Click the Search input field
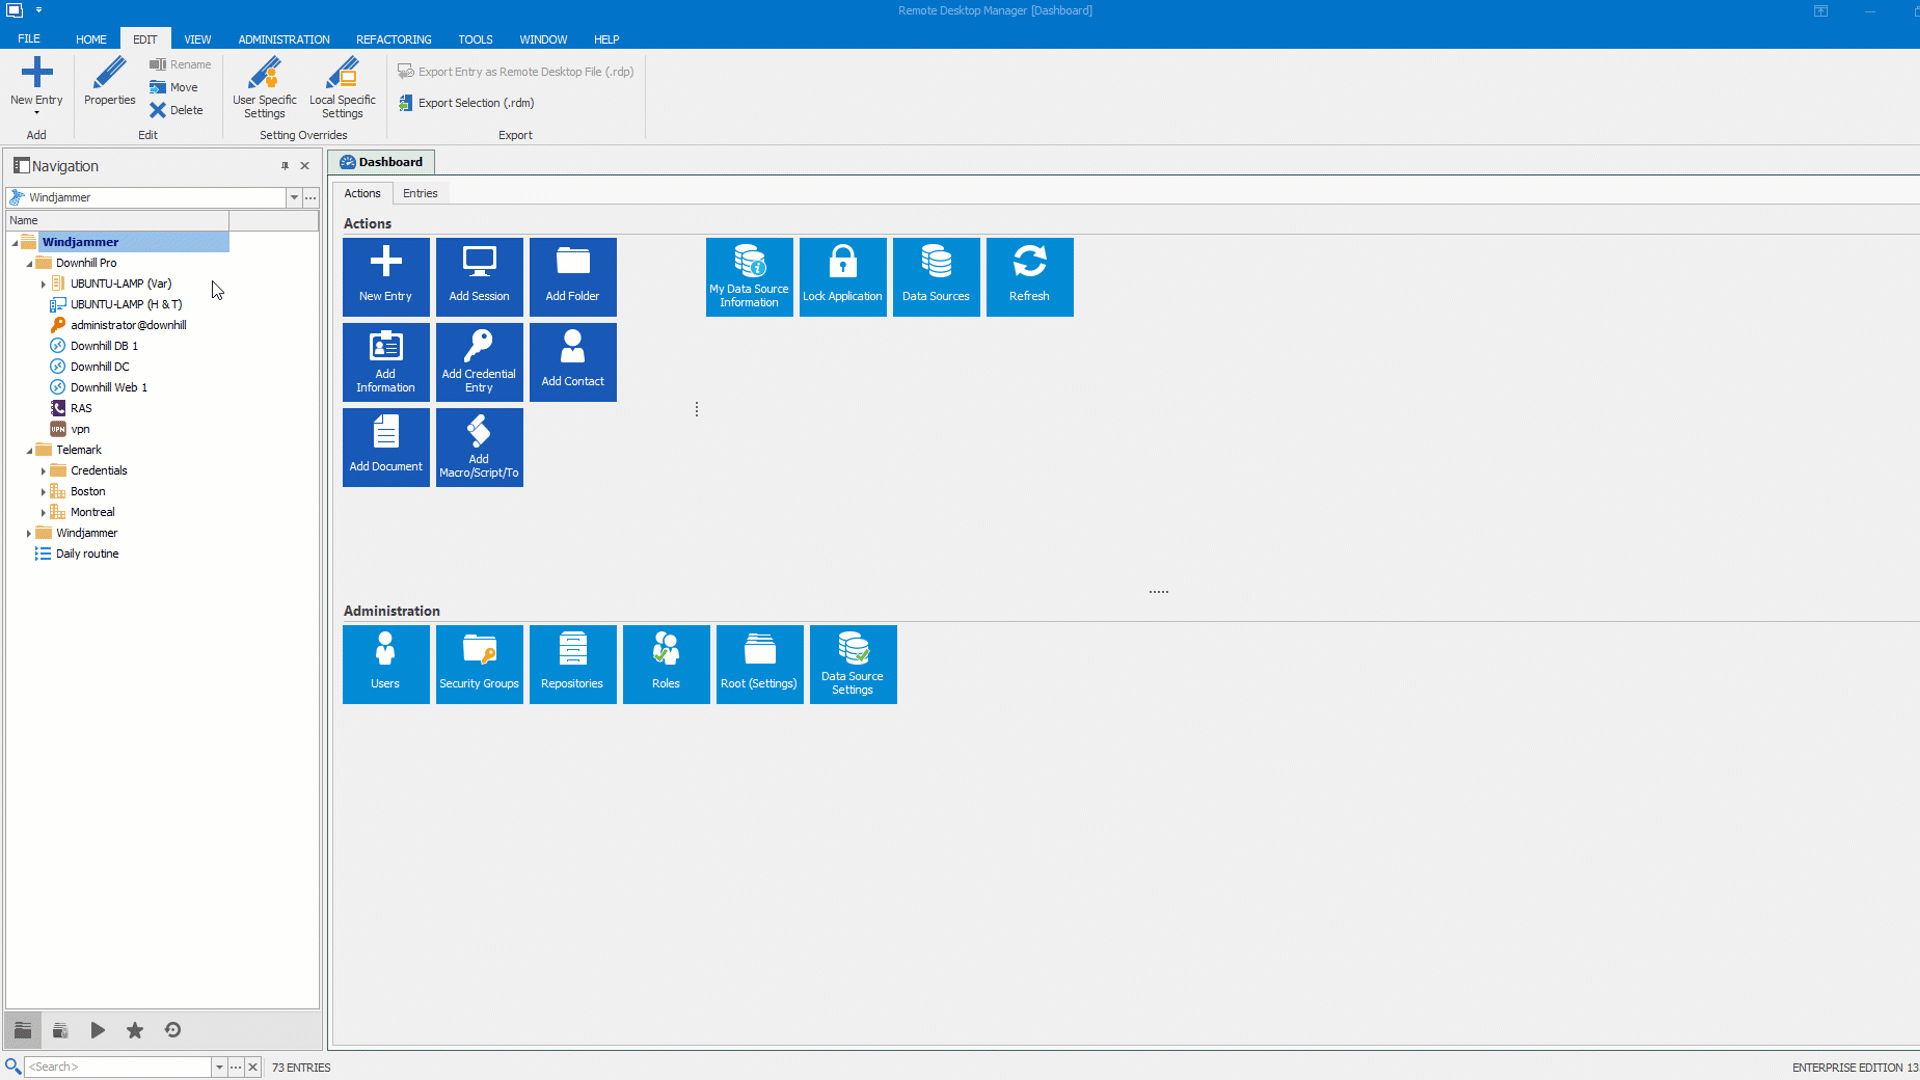This screenshot has width=1920, height=1080. point(118,1067)
